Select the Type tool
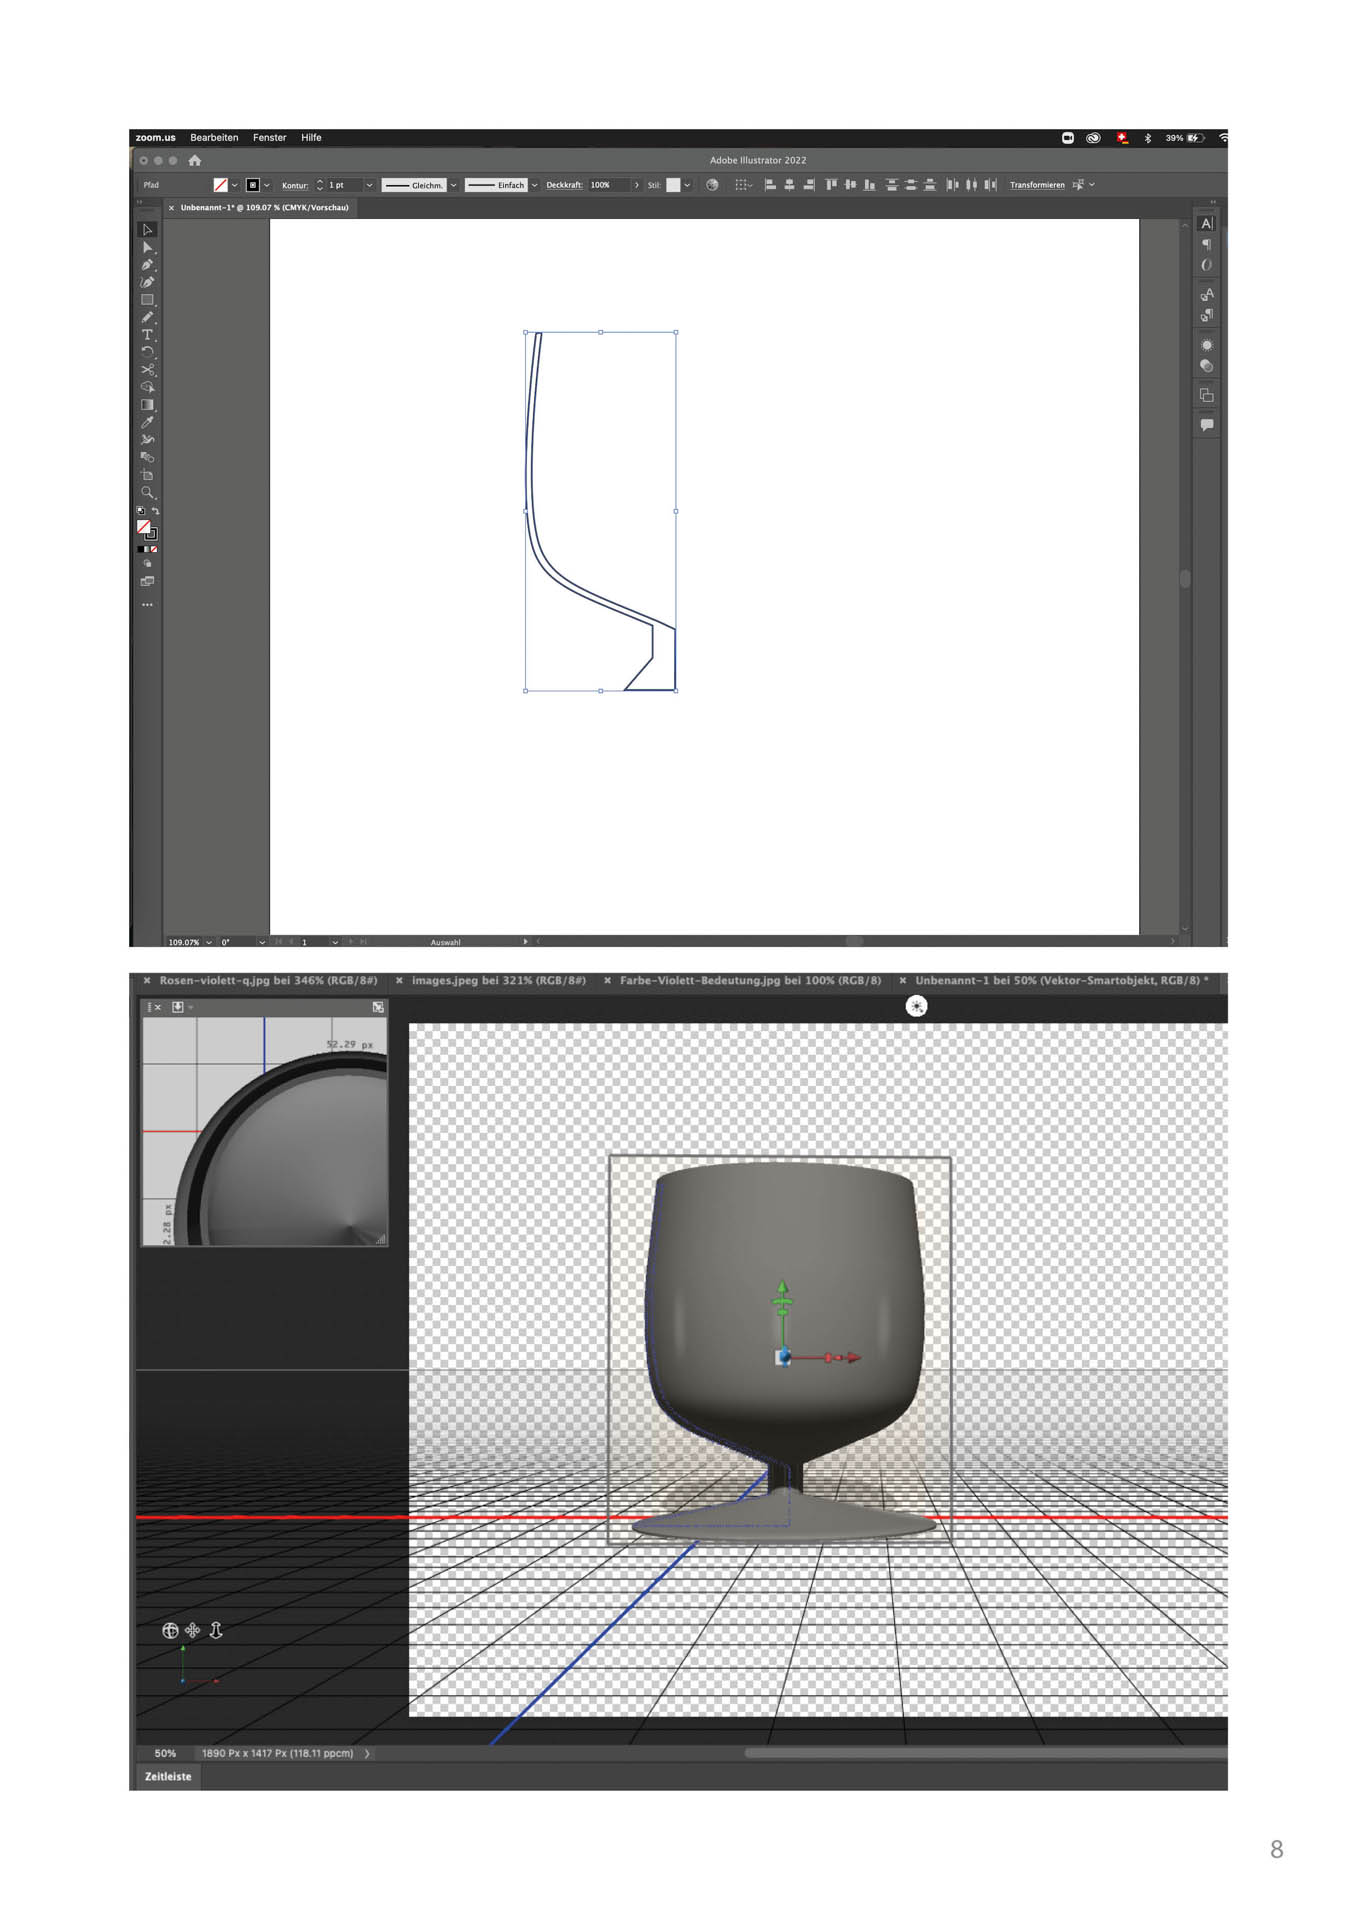The image size is (1357, 1920). [x=147, y=335]
